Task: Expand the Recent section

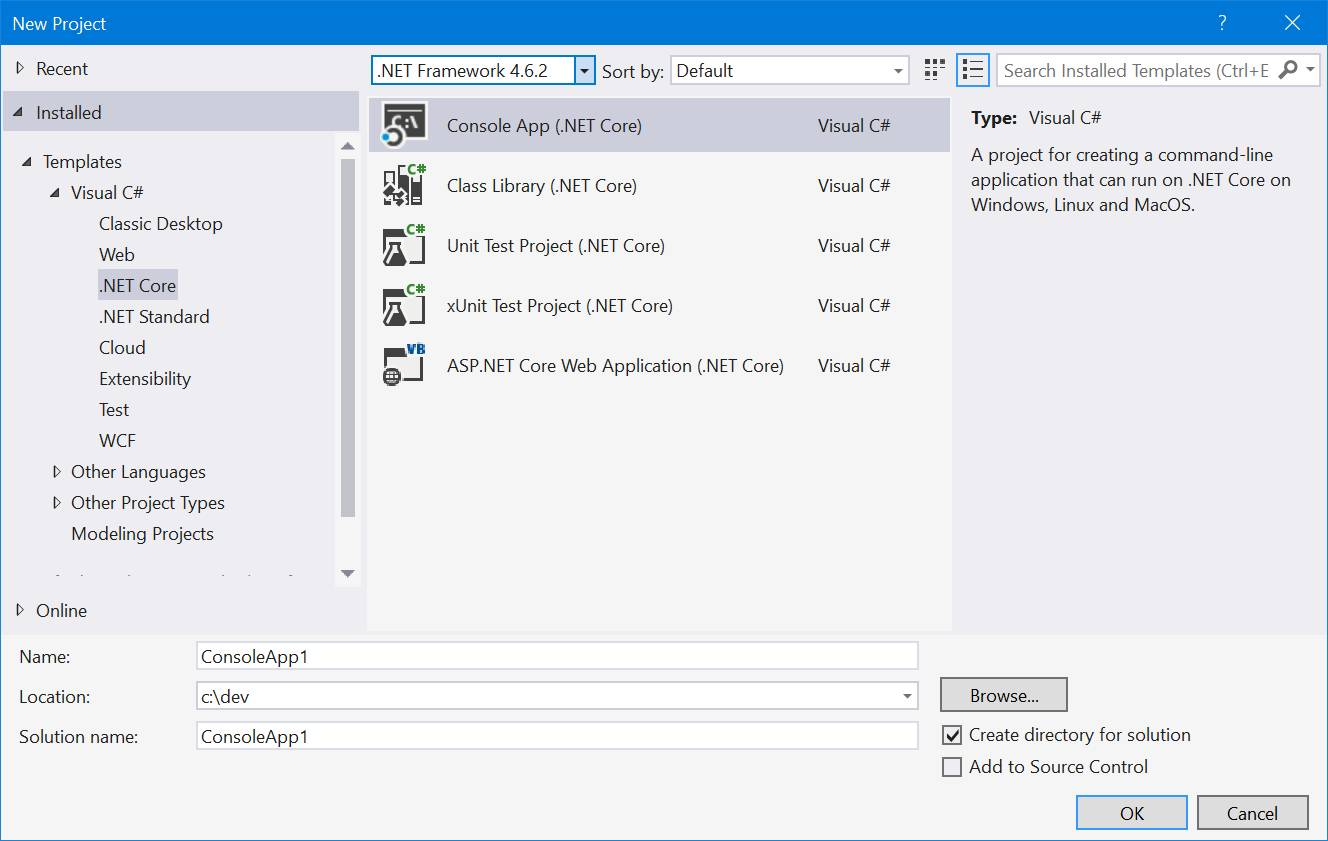Action: pos(20,69)
